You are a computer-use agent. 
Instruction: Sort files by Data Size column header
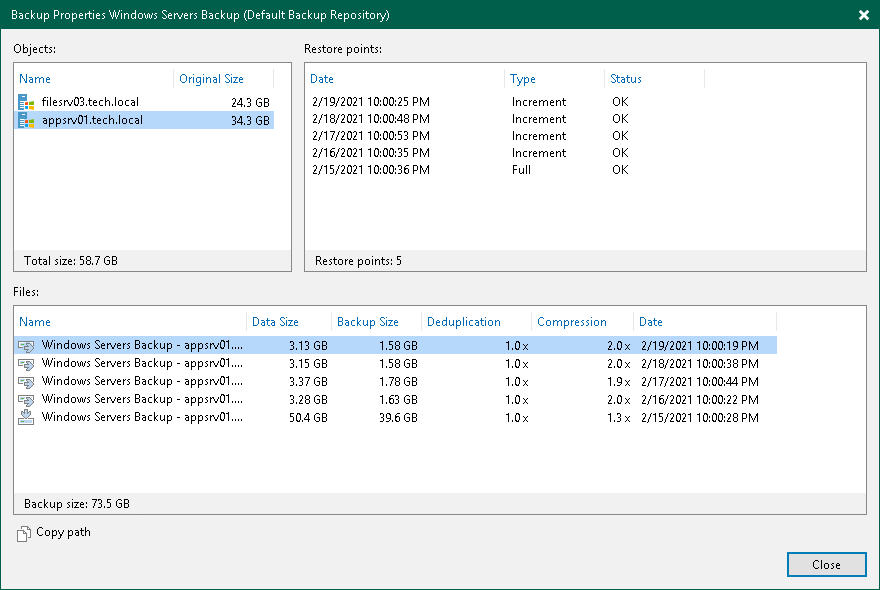[276, 322]
